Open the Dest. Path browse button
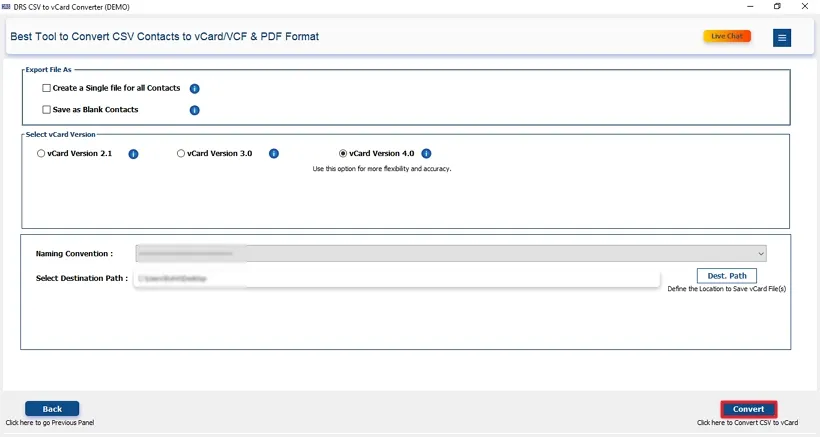 coord(727,275)
